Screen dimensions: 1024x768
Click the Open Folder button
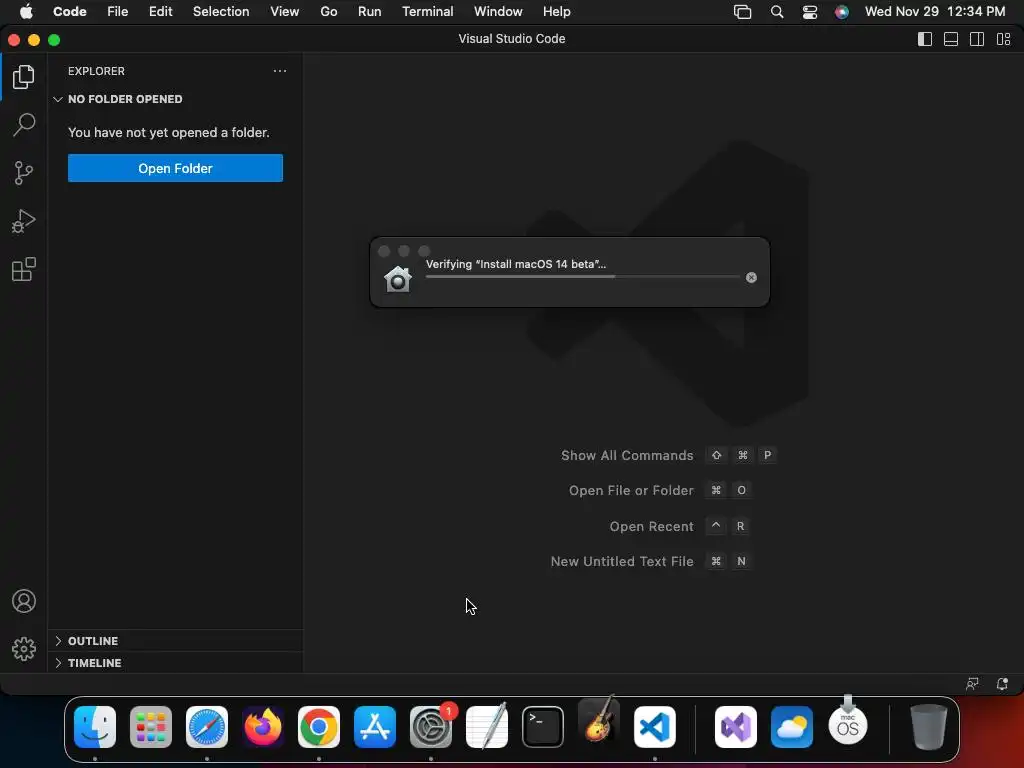(175, 168)
